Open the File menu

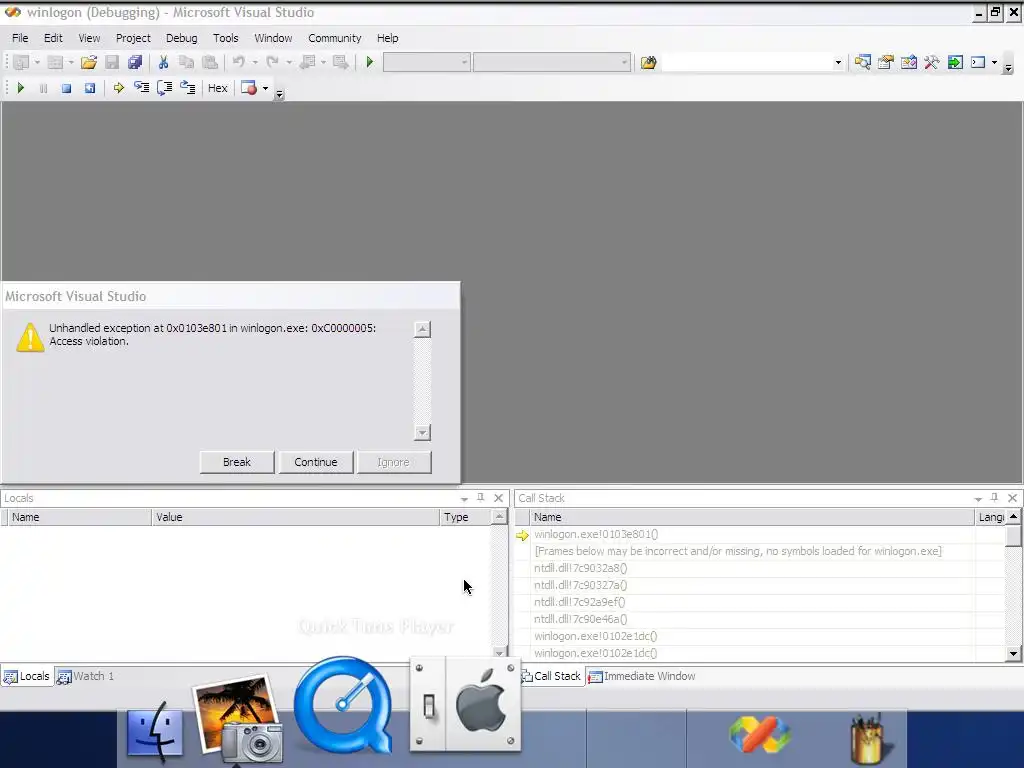(20, 38)
